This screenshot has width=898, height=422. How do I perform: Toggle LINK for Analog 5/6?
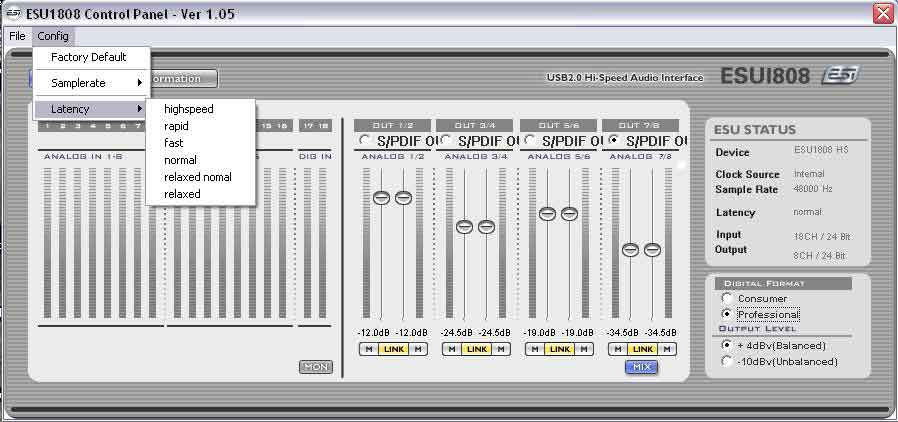click(560, 349)
